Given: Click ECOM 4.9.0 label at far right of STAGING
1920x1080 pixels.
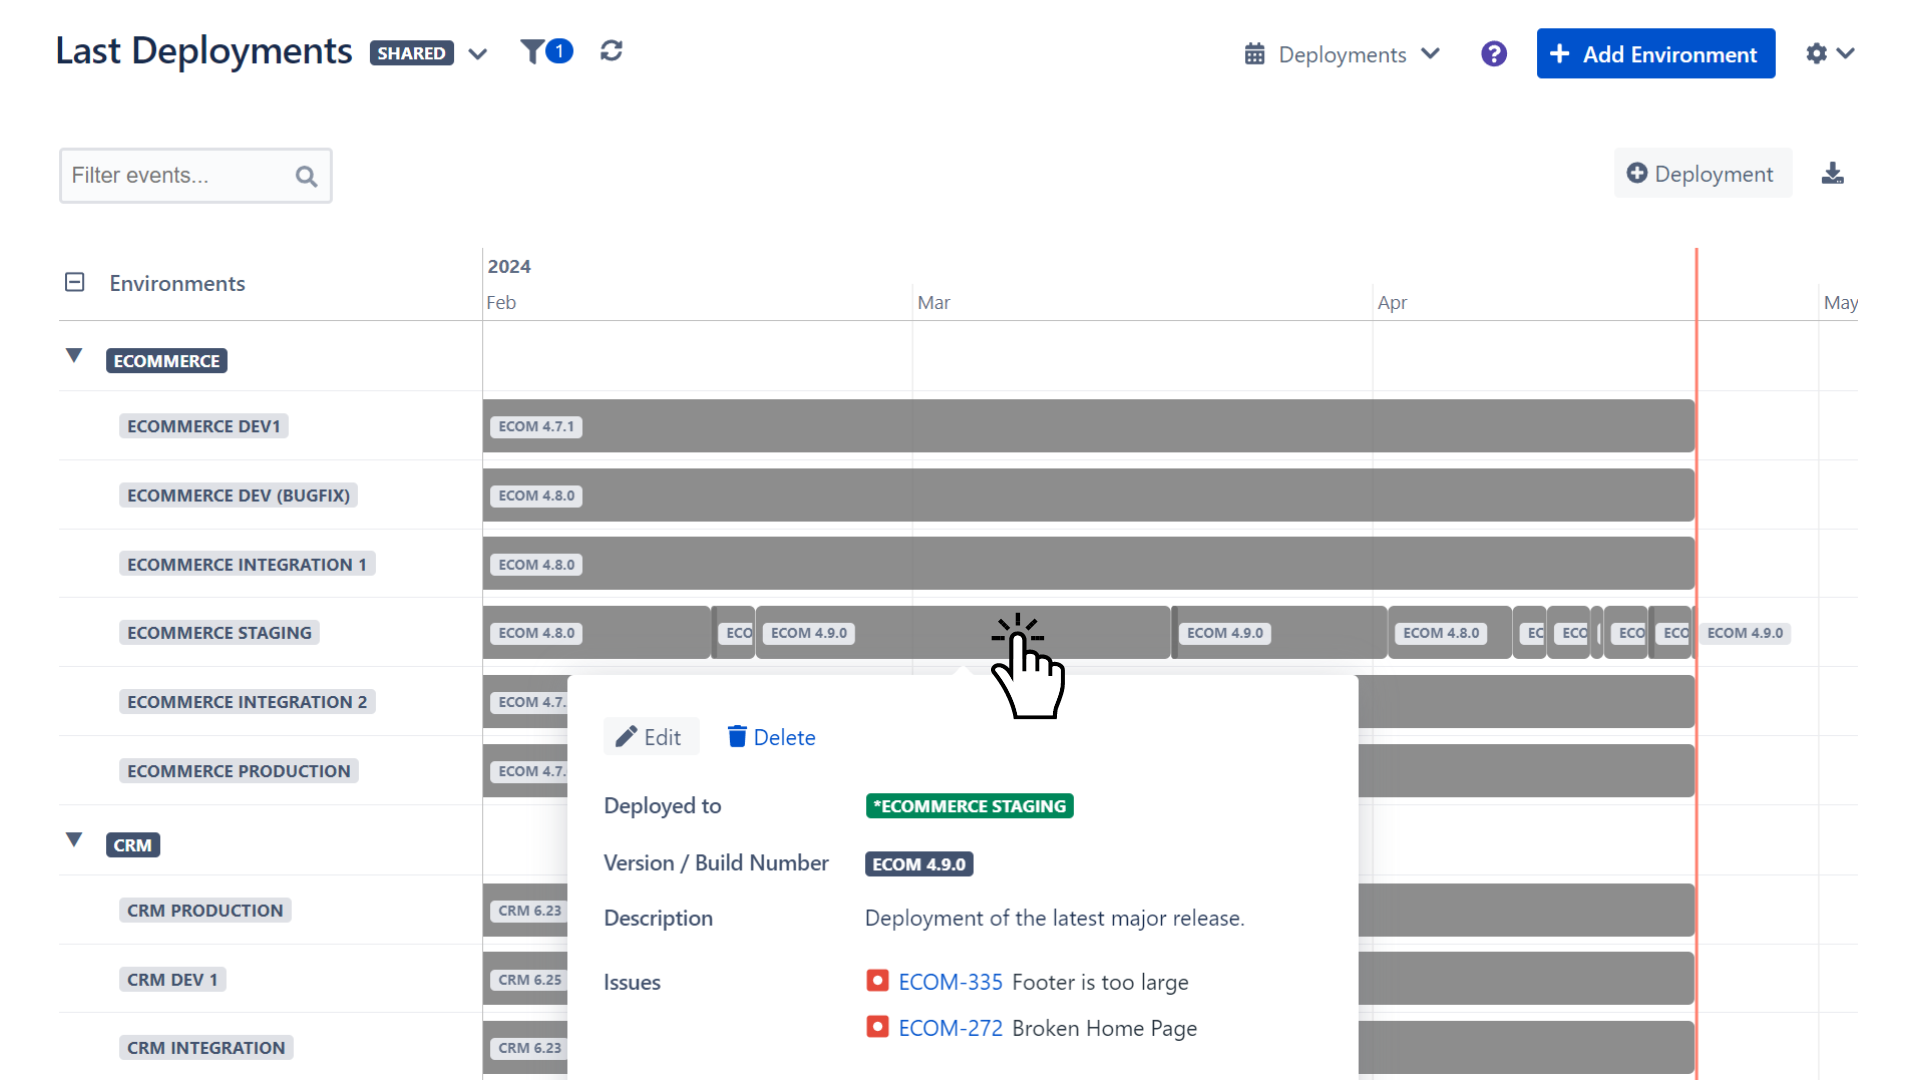Looking at the screenshot, I should (1745, 633).
